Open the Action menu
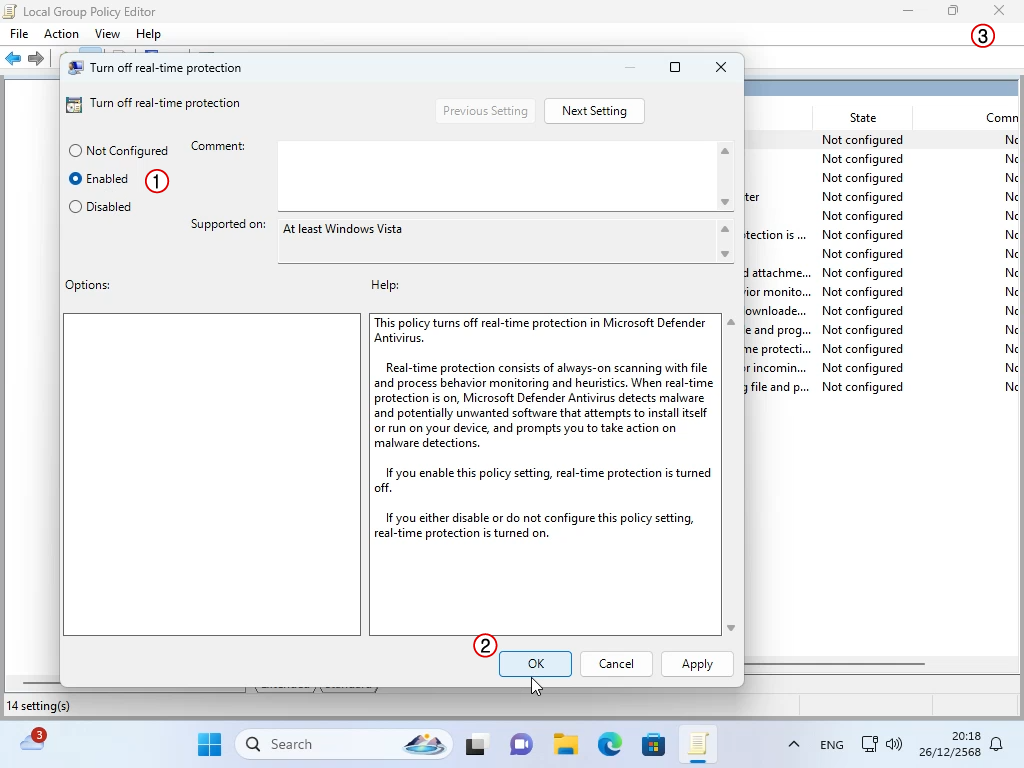 point(61,34)
